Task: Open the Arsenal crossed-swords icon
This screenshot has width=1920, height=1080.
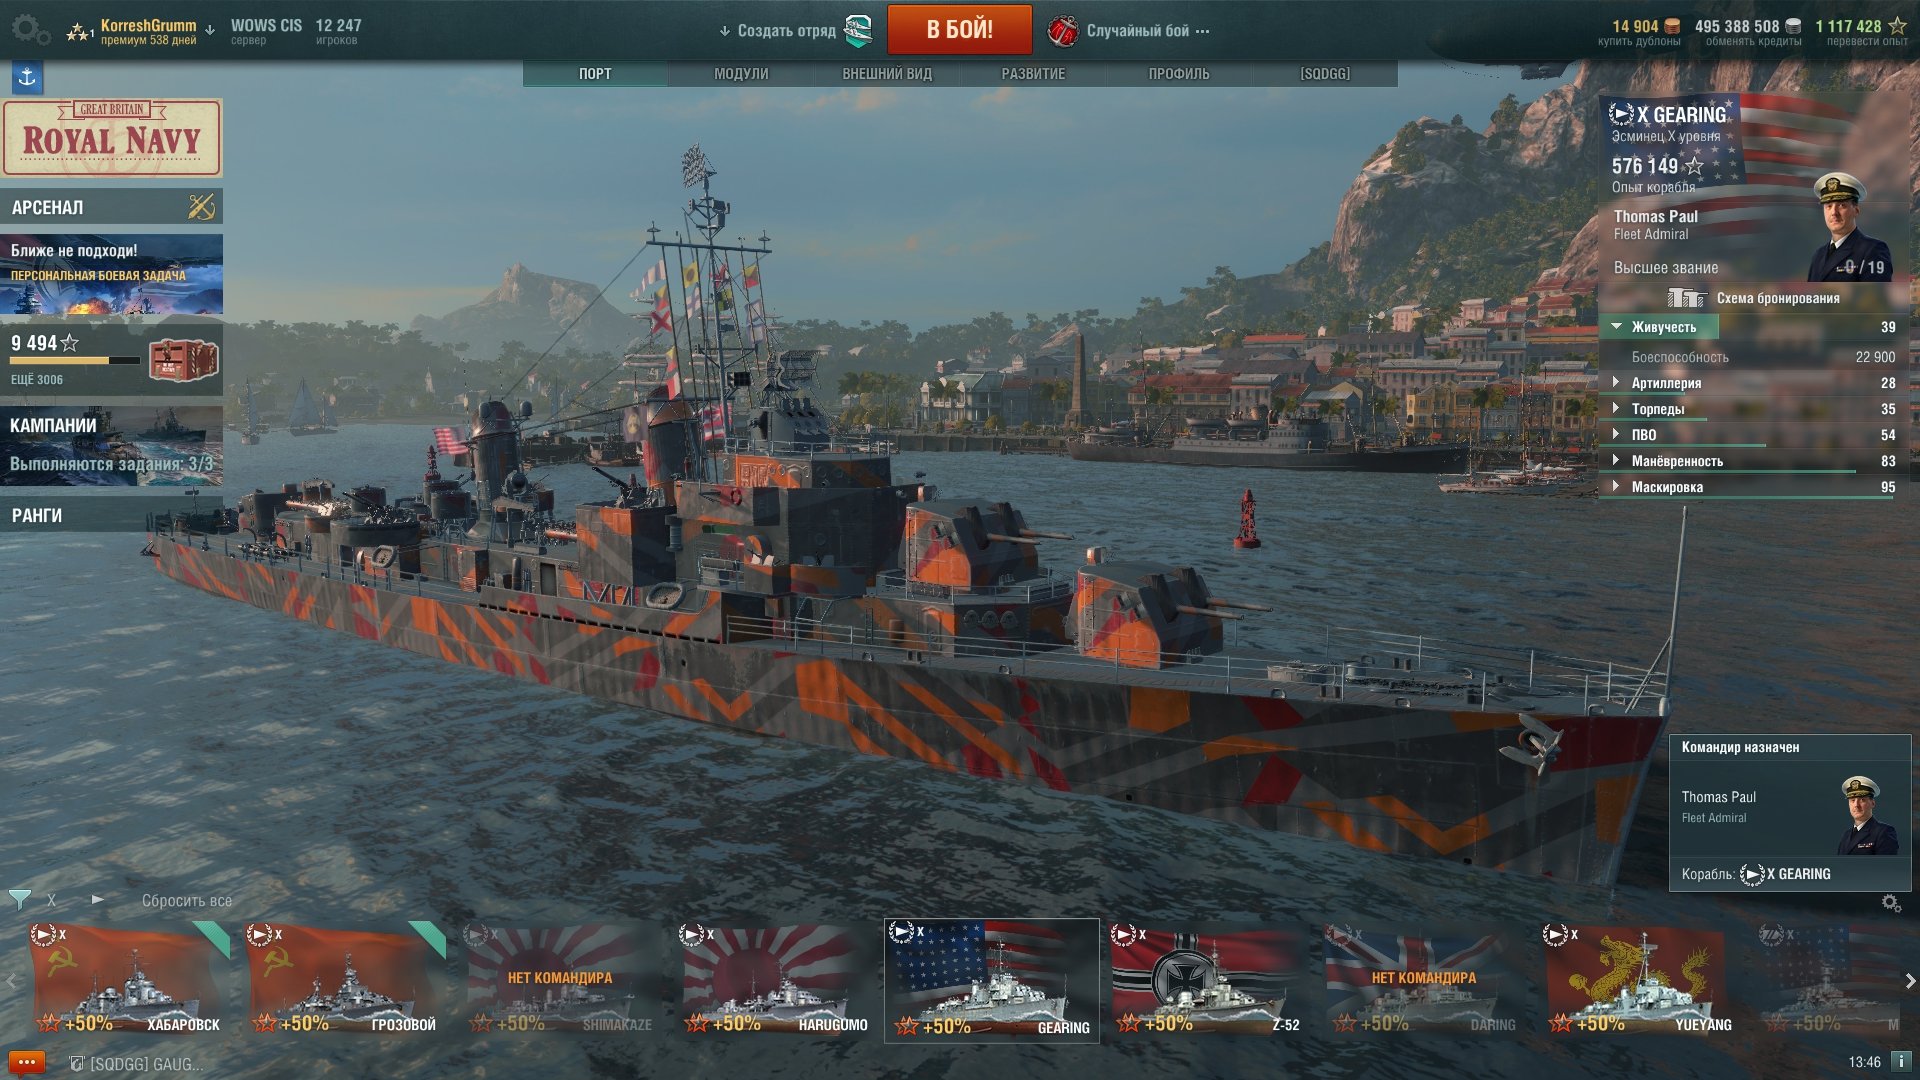Action: (x=201, y=207)
